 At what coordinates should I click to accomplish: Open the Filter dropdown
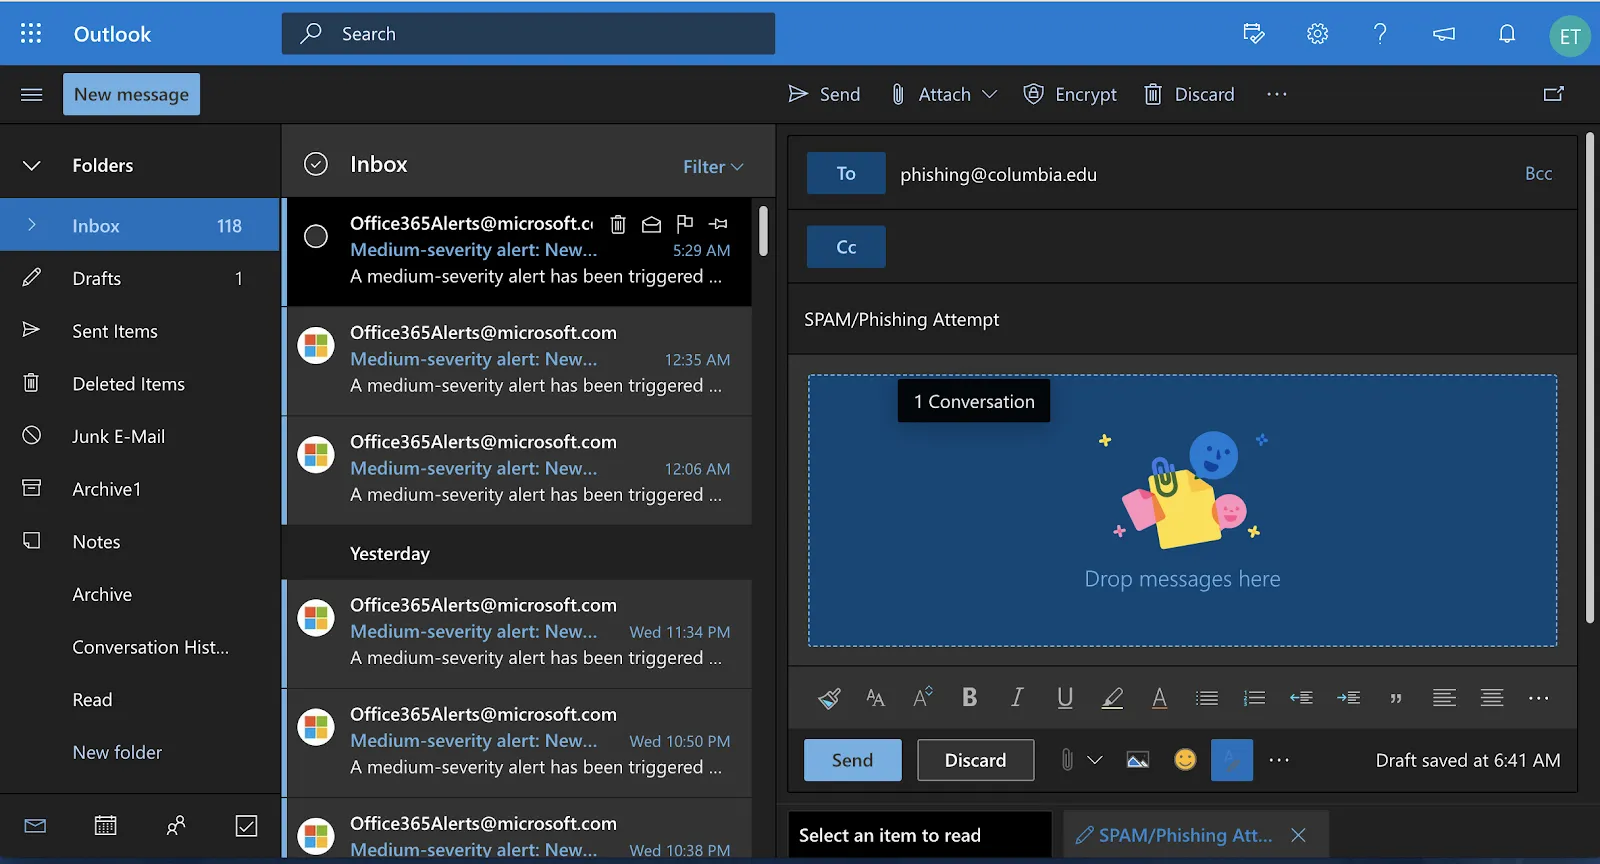[x=713, y=167]
